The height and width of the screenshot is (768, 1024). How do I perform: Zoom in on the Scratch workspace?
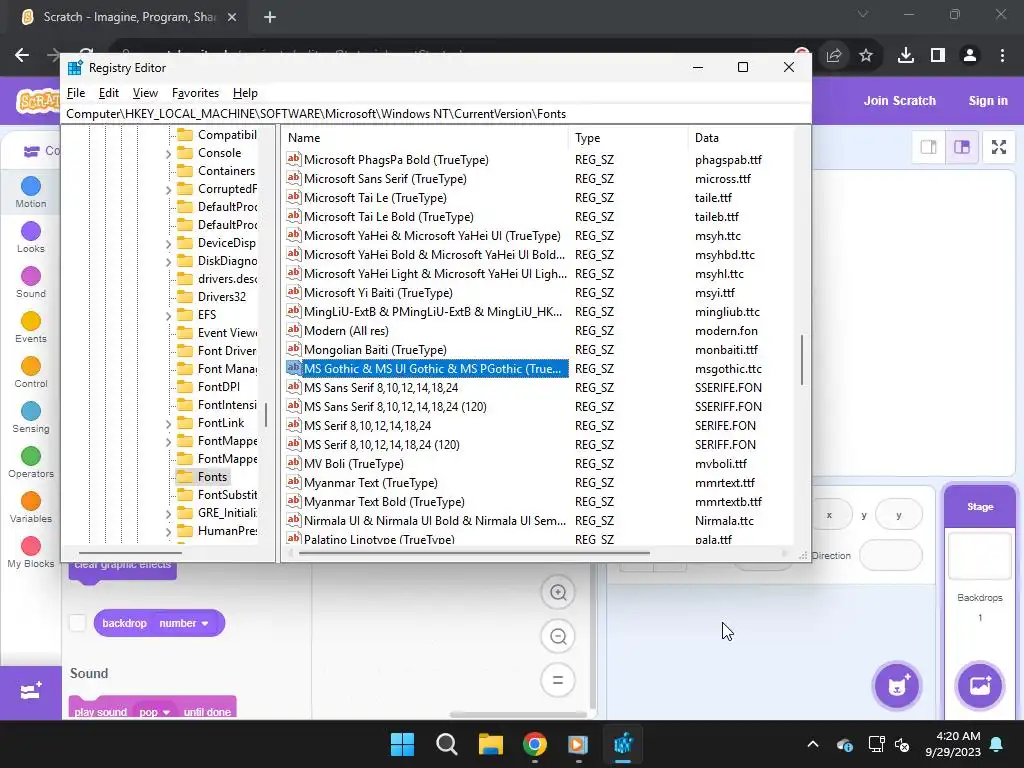click(x=558, y=592)
